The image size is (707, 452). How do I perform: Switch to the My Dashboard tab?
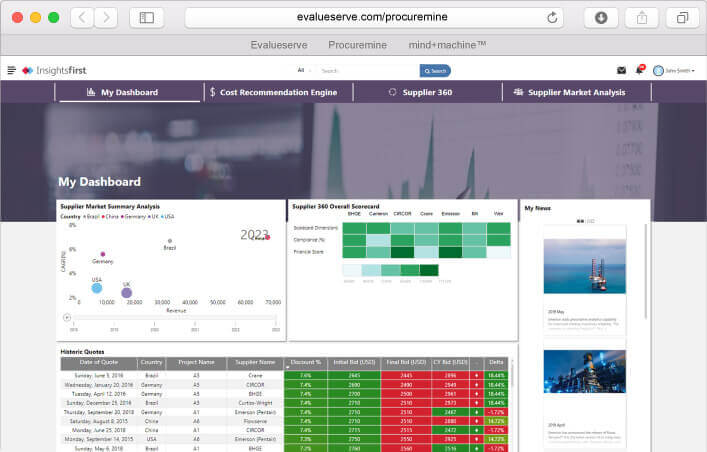[129, 92]
